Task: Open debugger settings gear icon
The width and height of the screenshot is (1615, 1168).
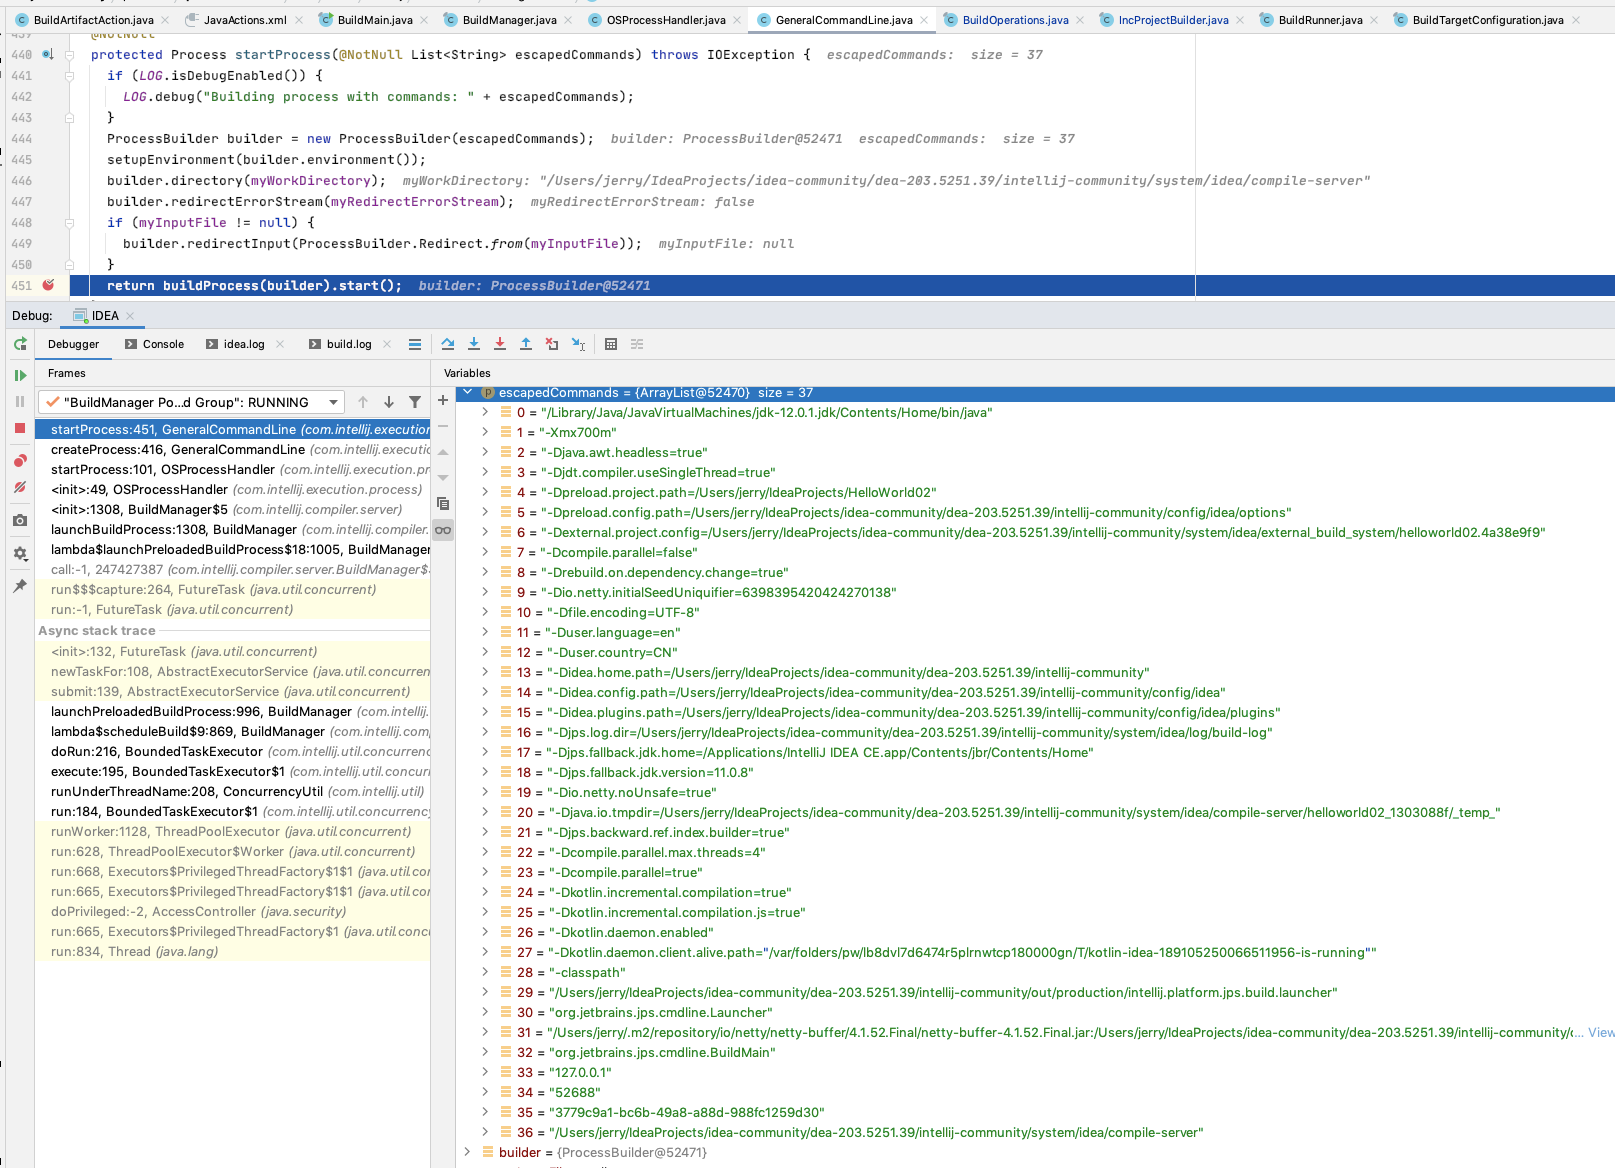Action: pos(19,553)
